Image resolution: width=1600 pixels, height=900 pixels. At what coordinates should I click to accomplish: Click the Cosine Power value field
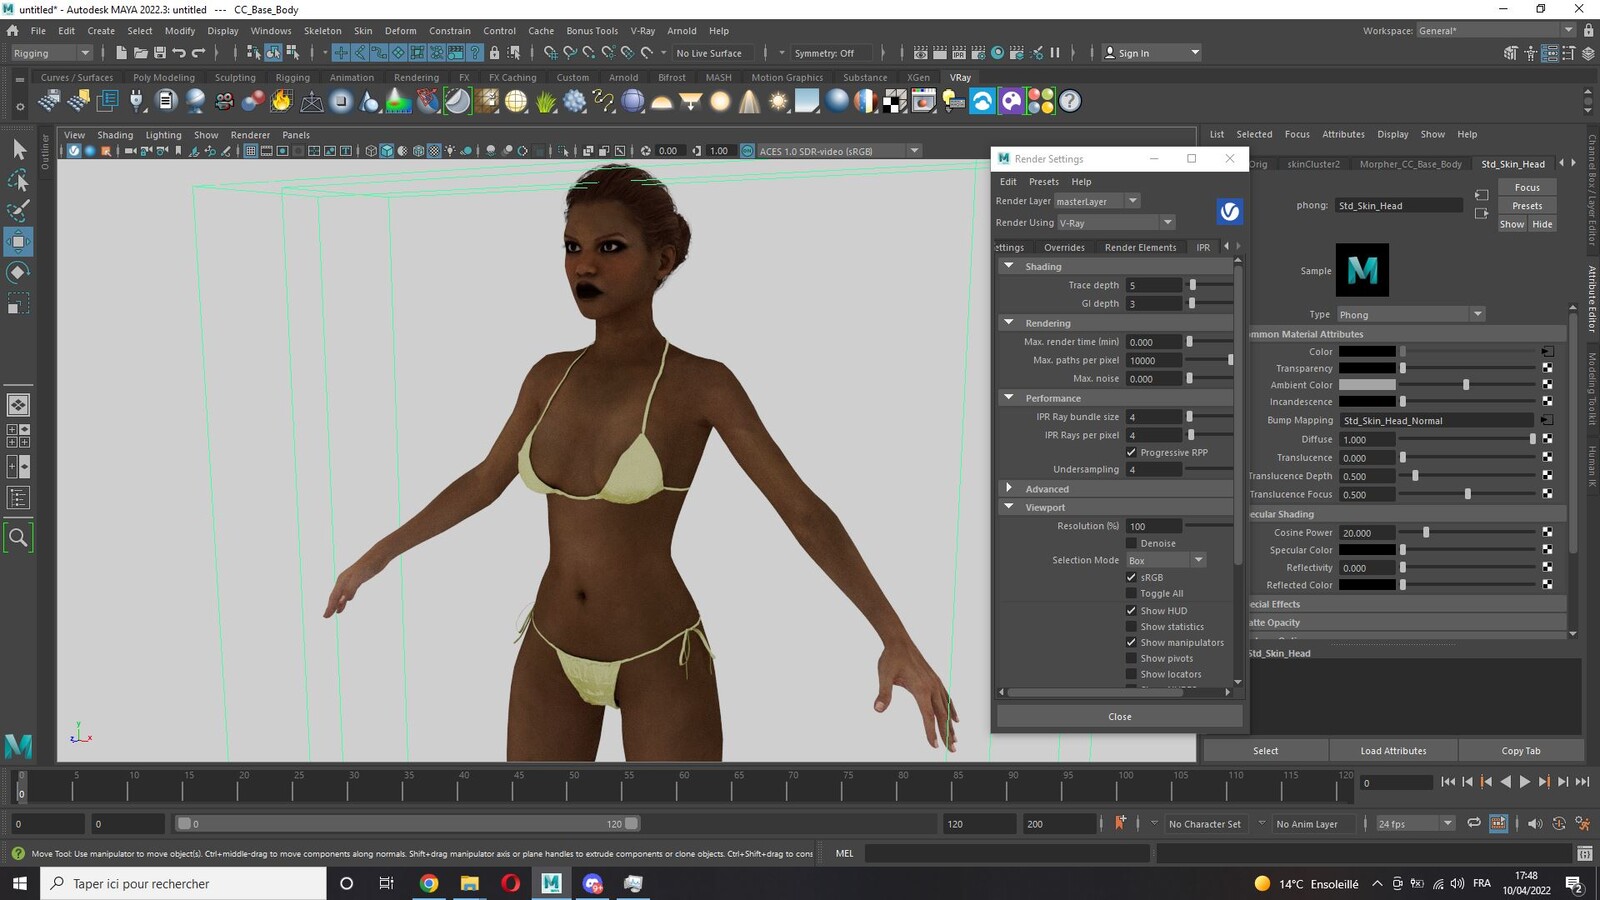(1367, 533)
